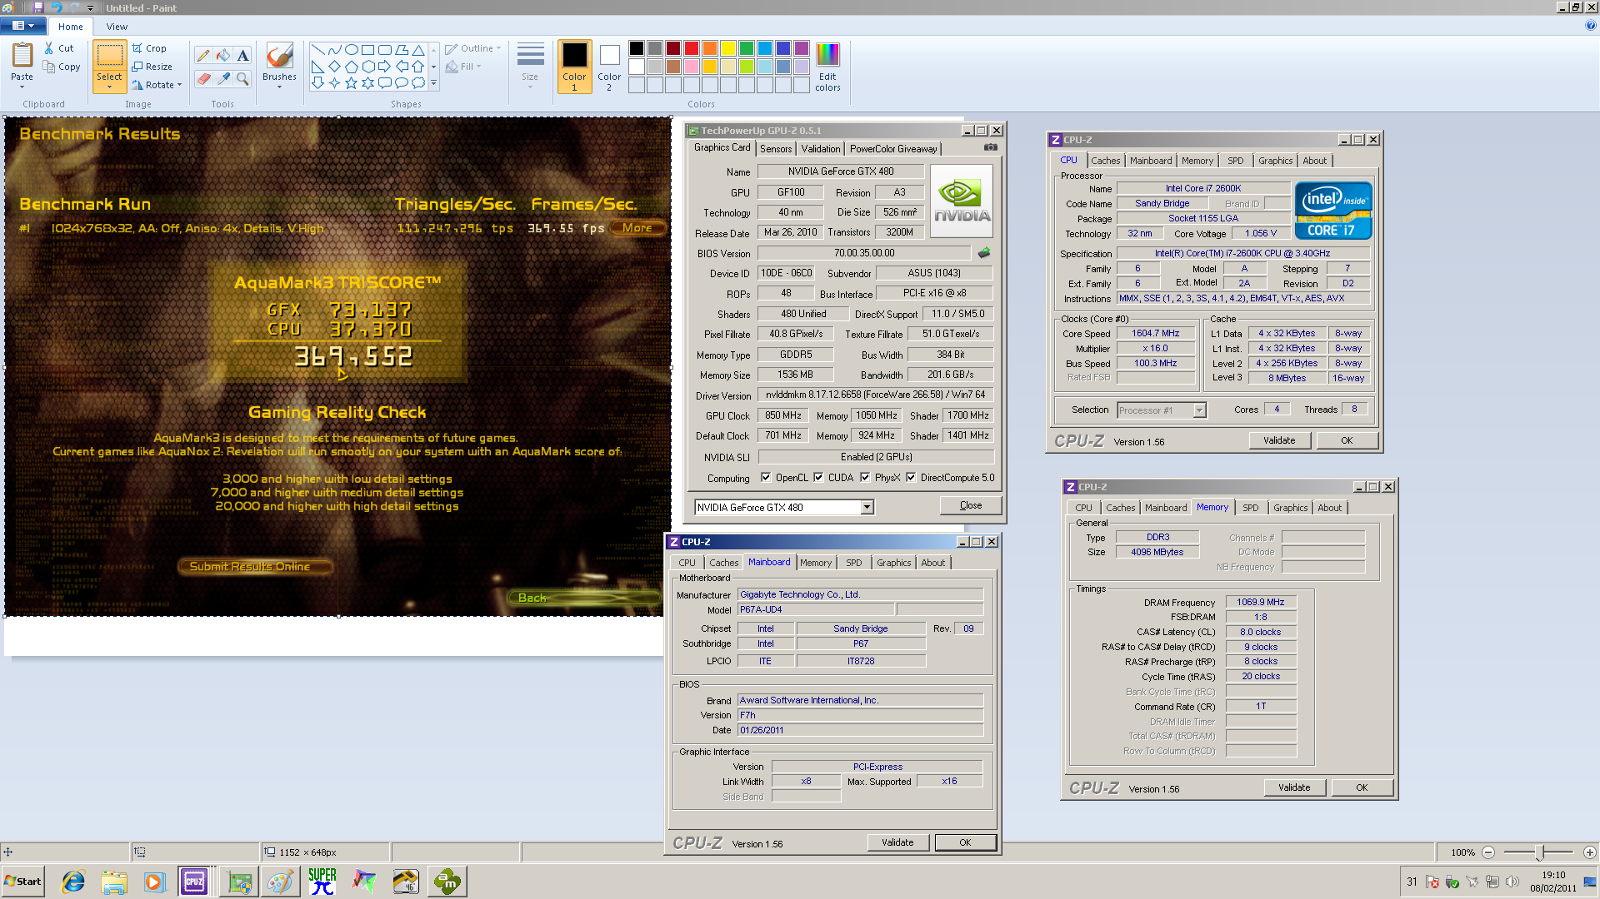Click the BIOS save chip icon in GPU-Z
This screenshot has width=1600, height=899.
(984, 253)
